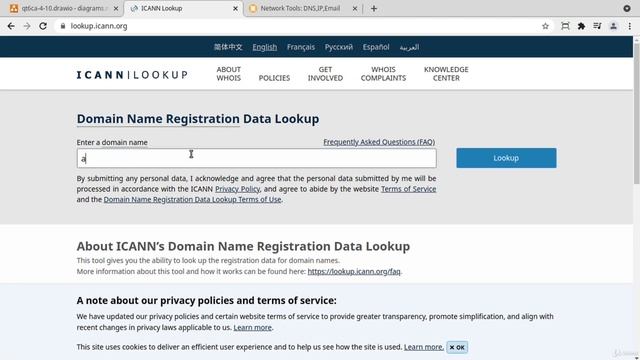Open Domain Name Registration Data Lookup Terms of Use
640x360 pixels.
click(x=192, y=200)
